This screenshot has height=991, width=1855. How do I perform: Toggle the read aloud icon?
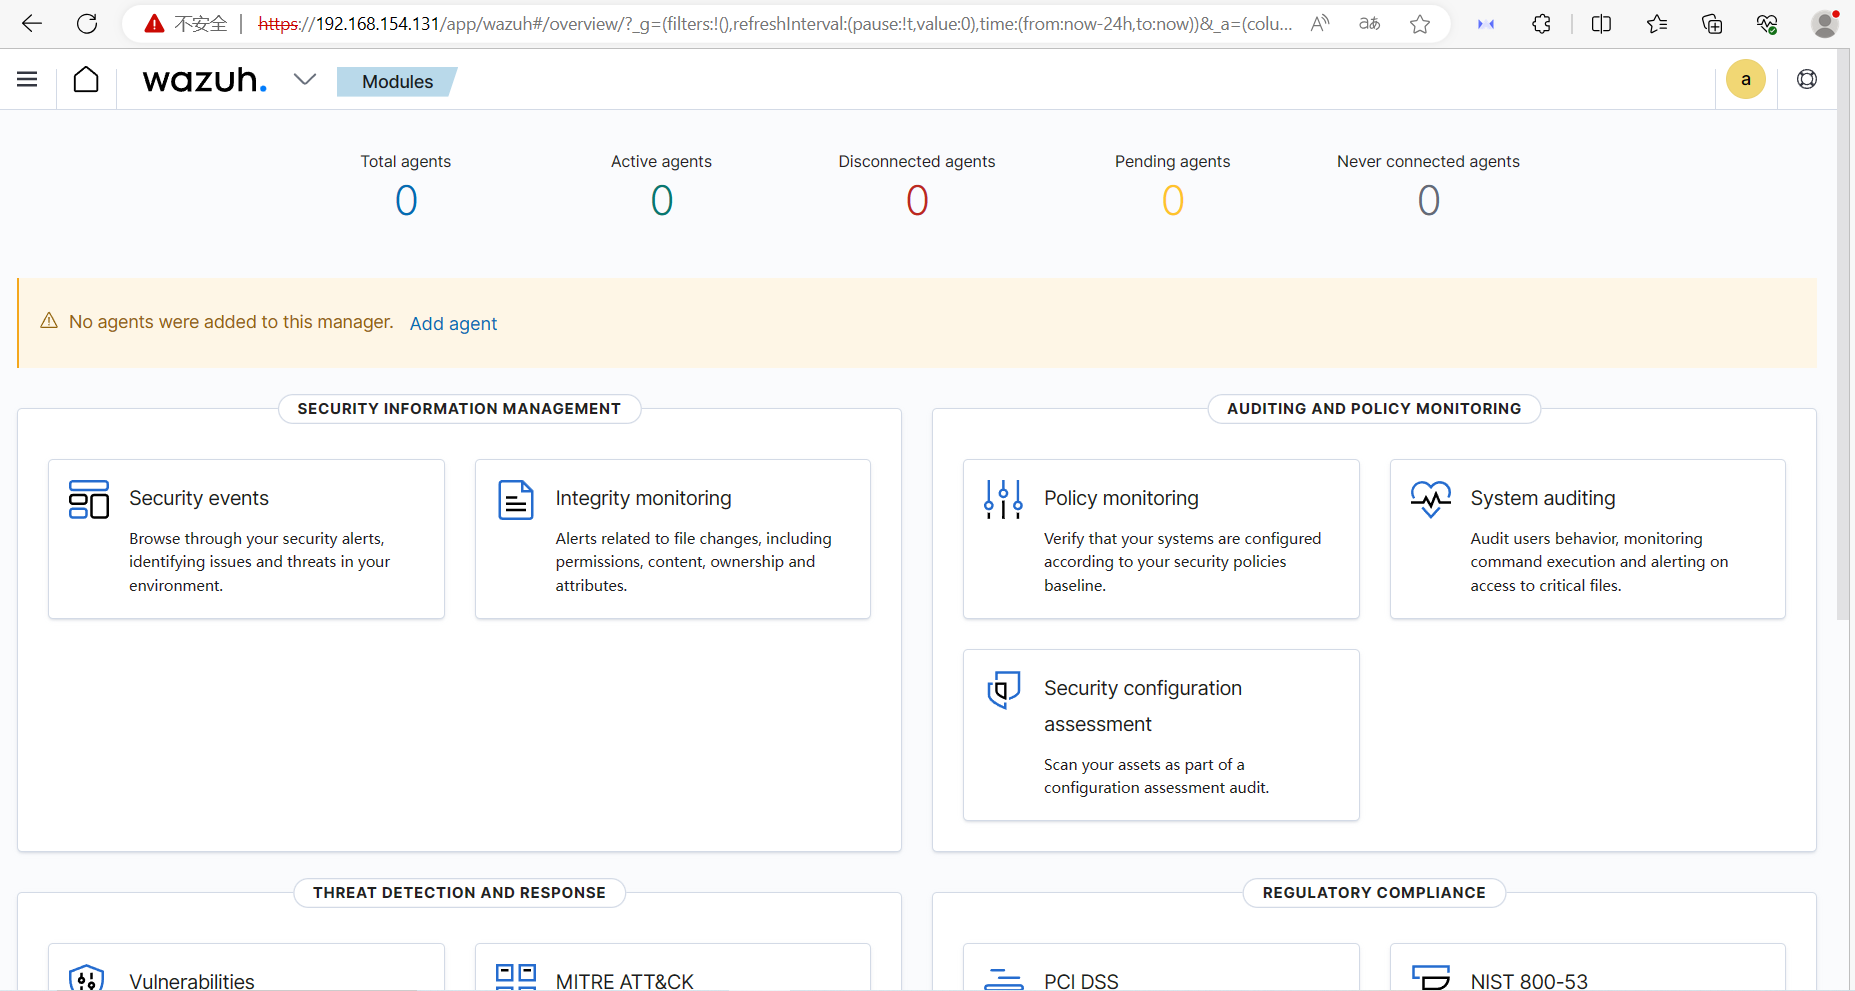(x=1320, y=24)
